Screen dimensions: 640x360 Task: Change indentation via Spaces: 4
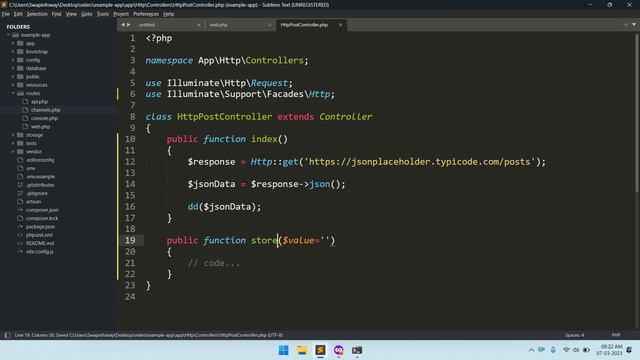574,335
